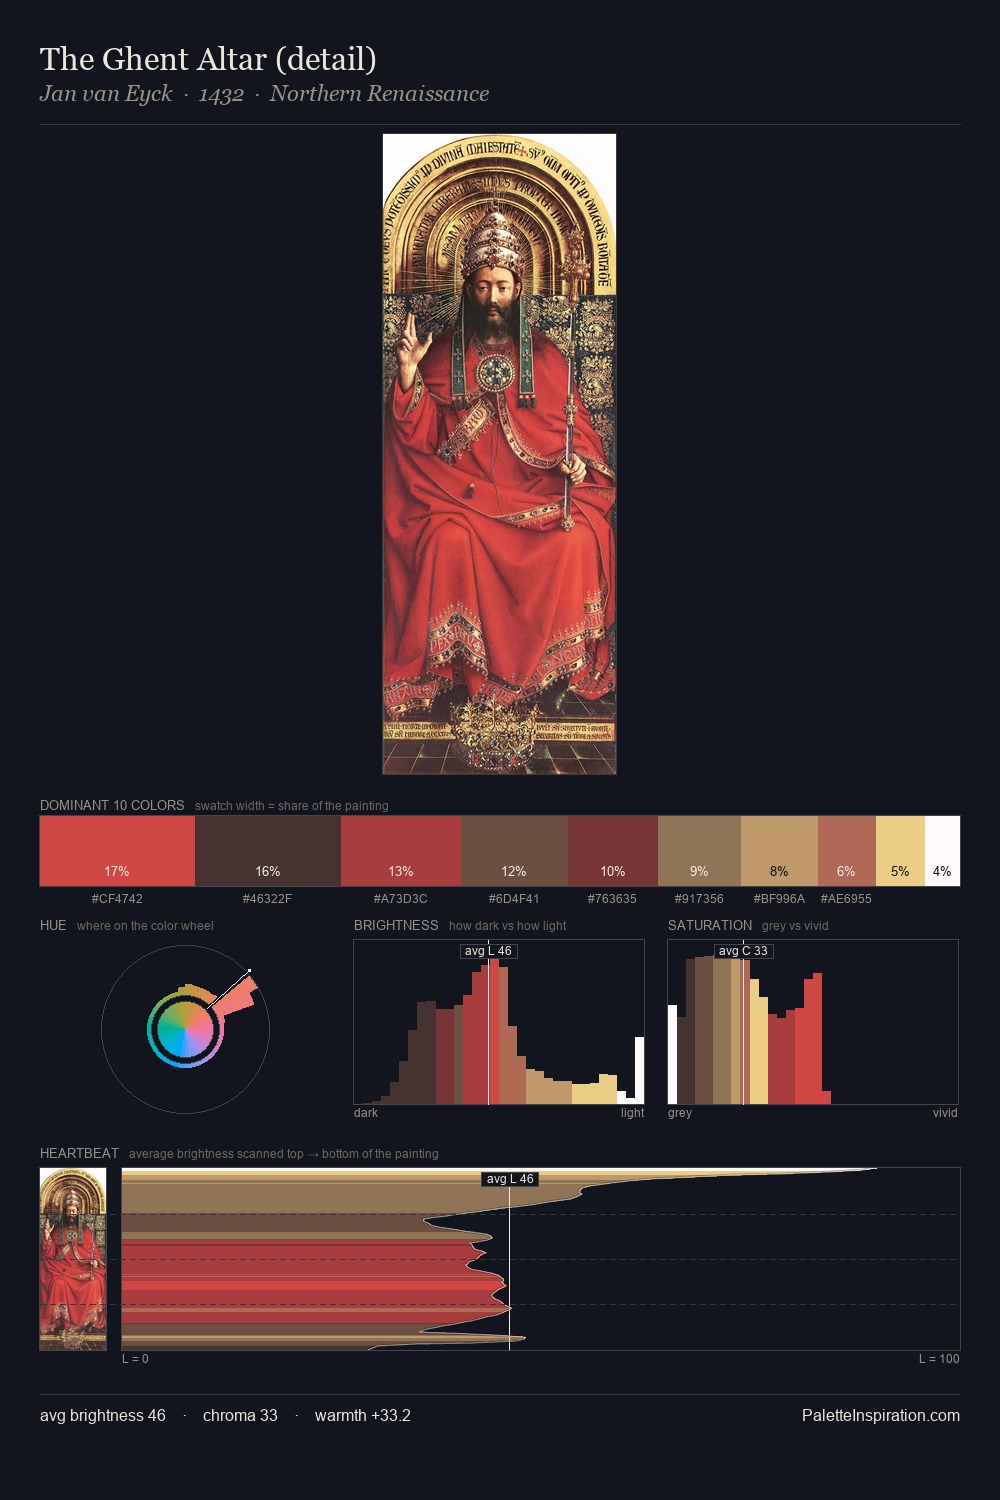Click the 'avg L 46' label in Brightness chart

(488, 951)
